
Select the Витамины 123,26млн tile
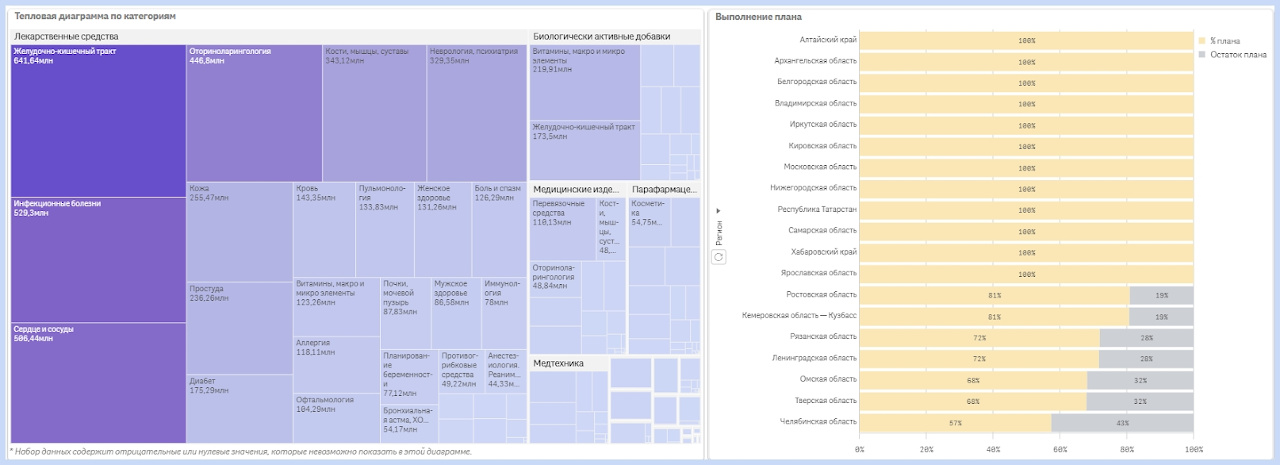pos(336,307)
